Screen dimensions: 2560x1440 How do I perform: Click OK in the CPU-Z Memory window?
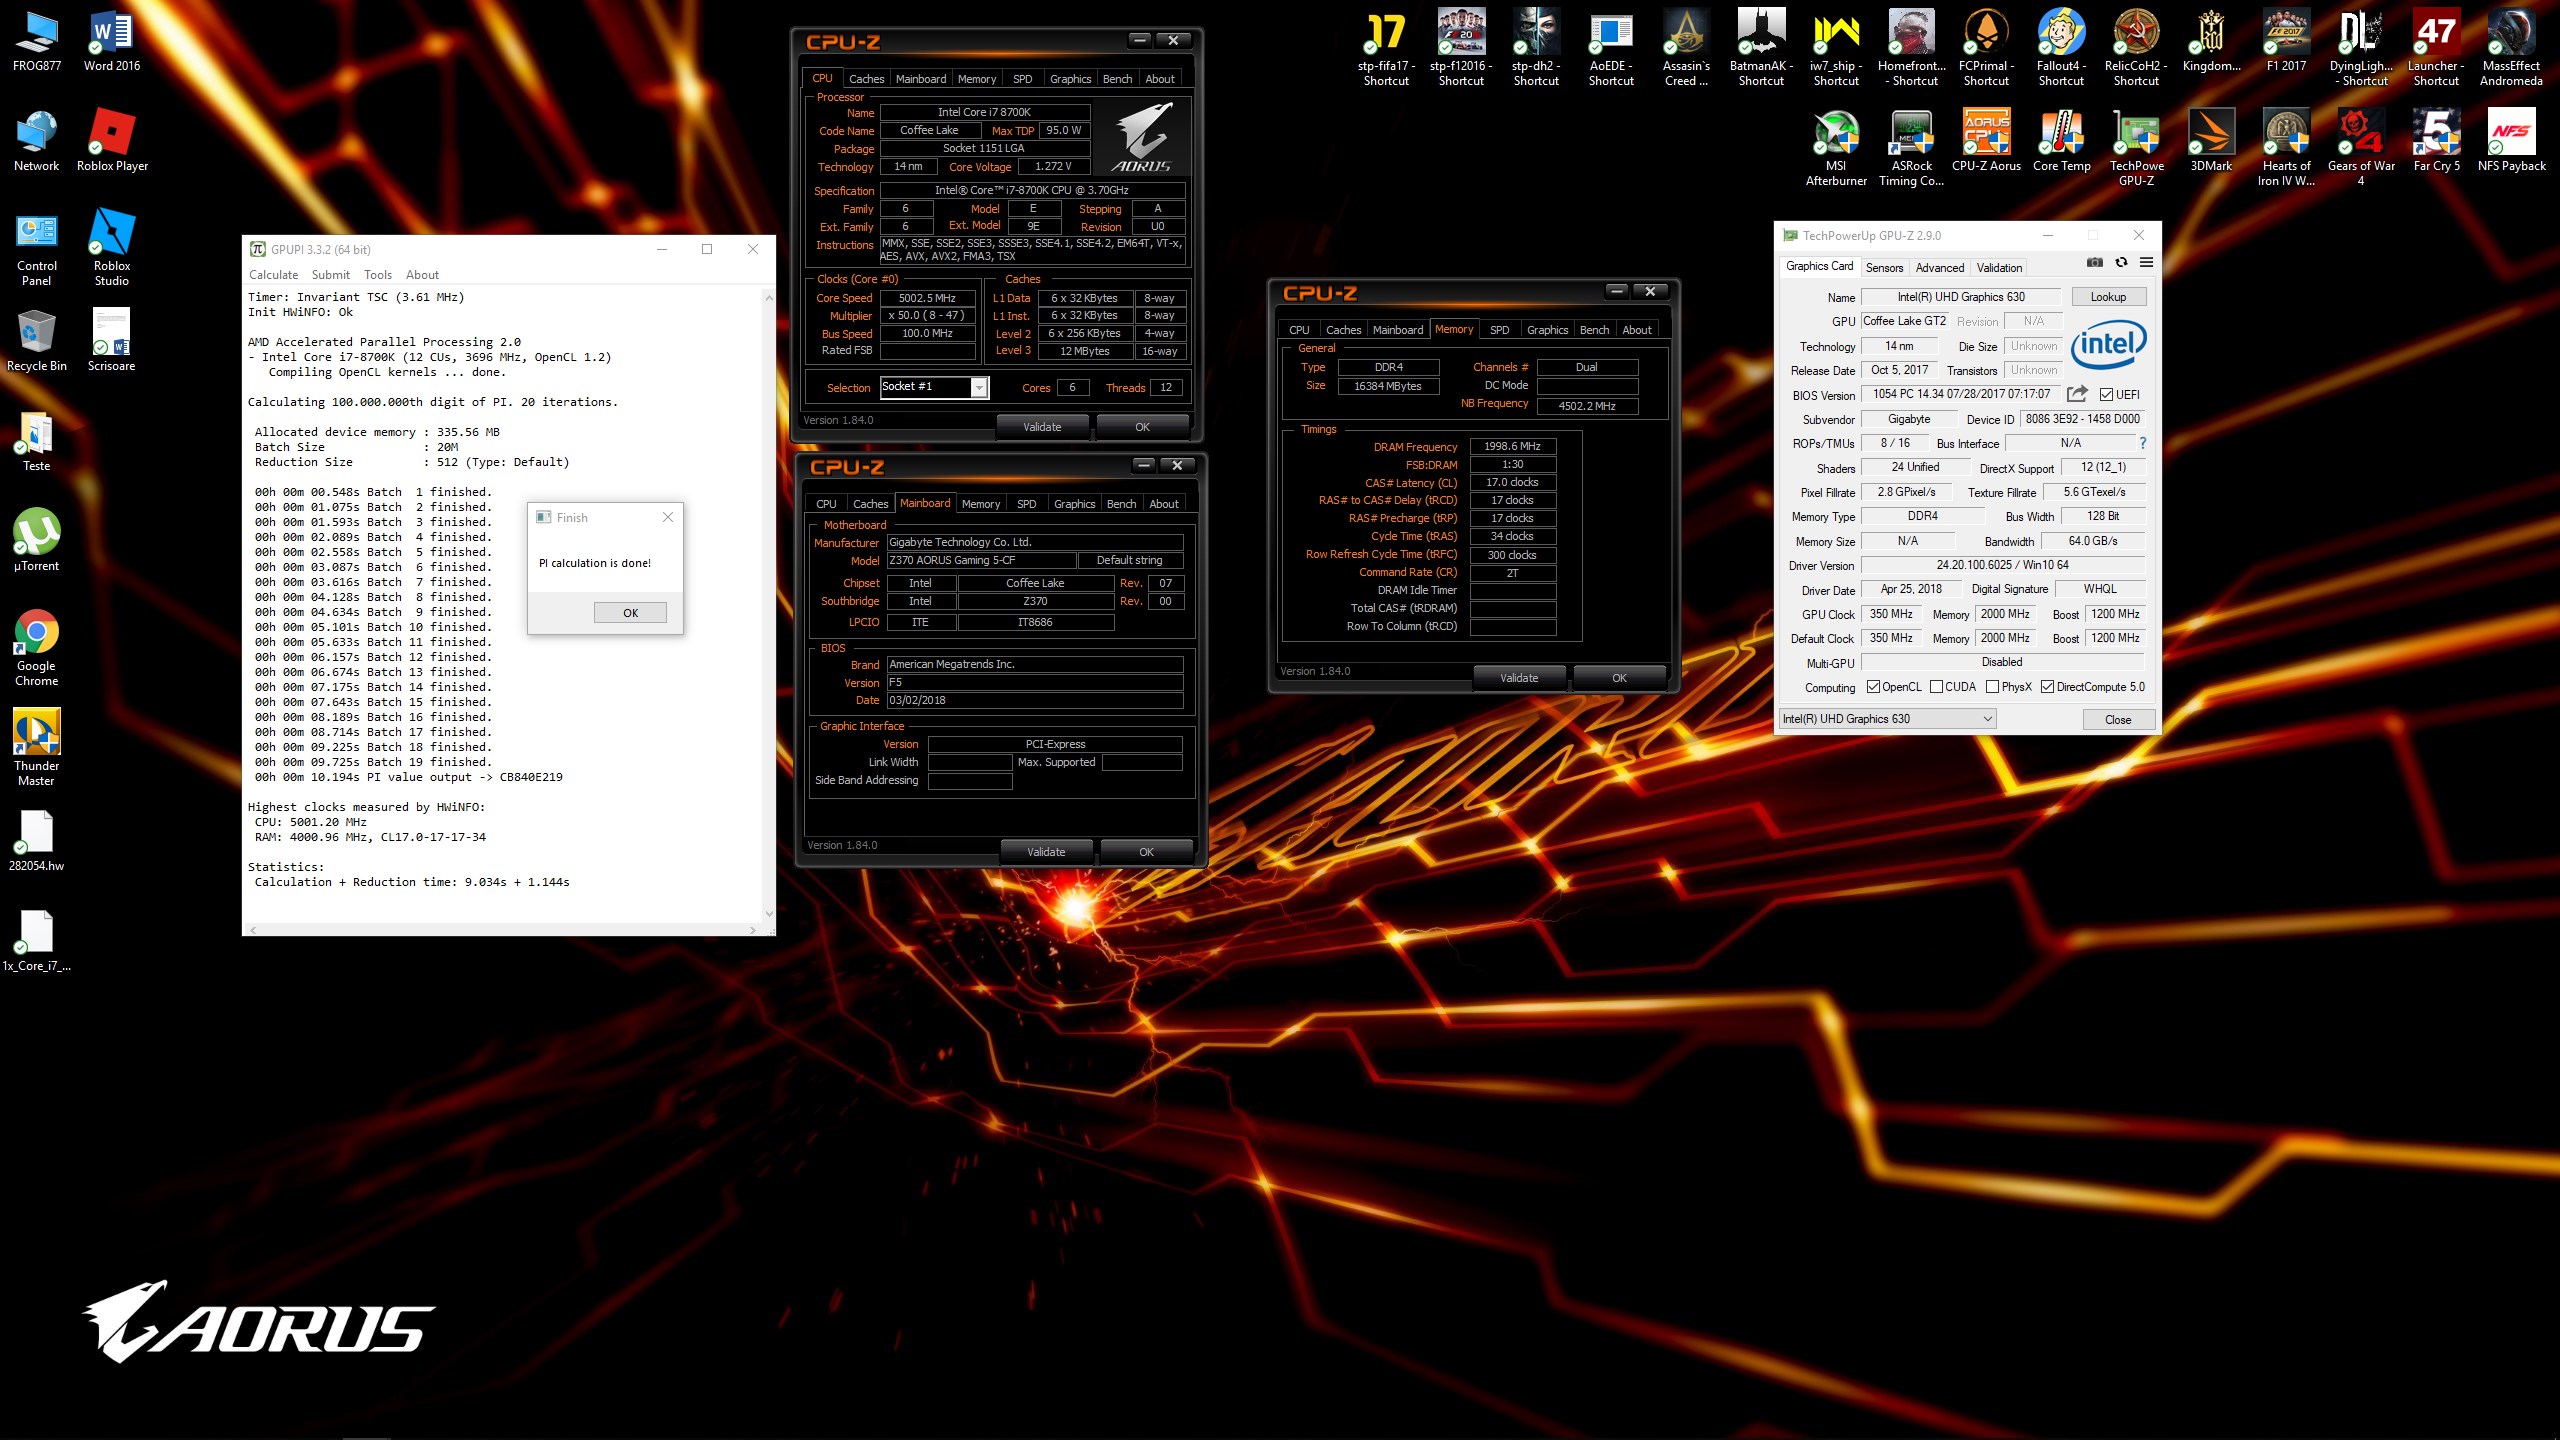1619,678
